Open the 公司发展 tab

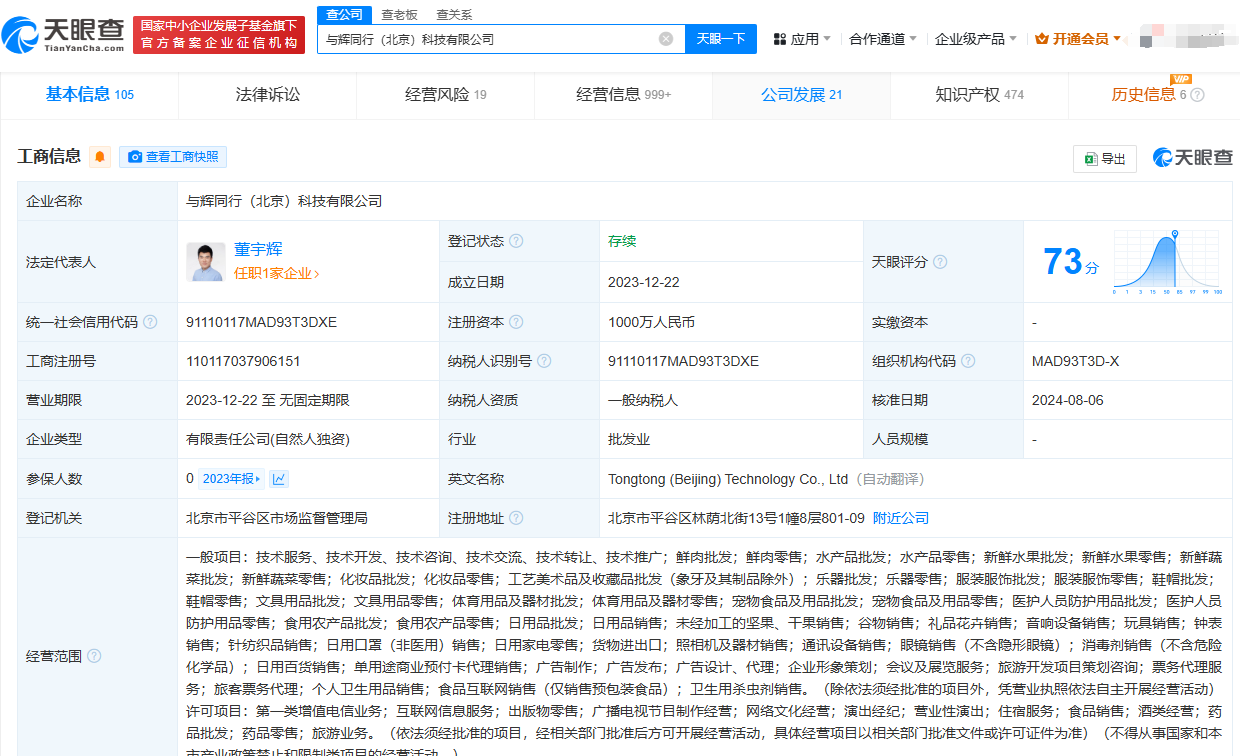pos(801,95)
